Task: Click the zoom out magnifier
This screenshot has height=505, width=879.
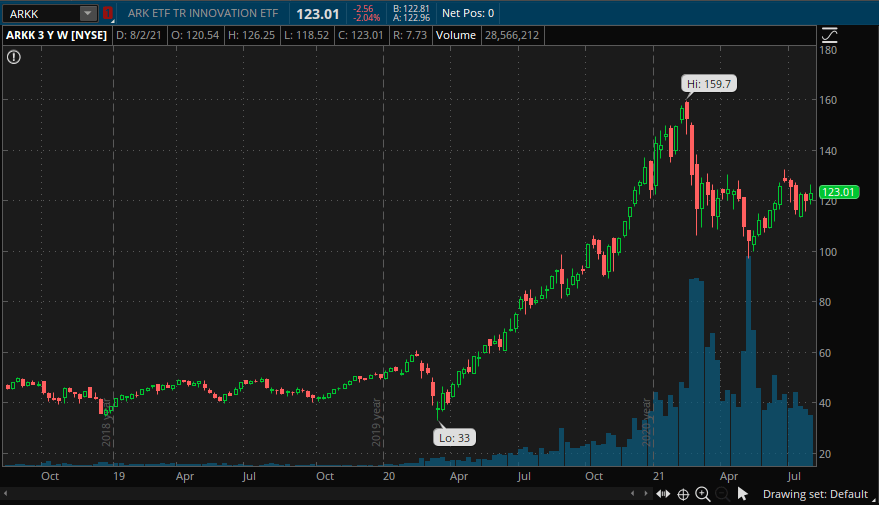Action: point(723,494)
